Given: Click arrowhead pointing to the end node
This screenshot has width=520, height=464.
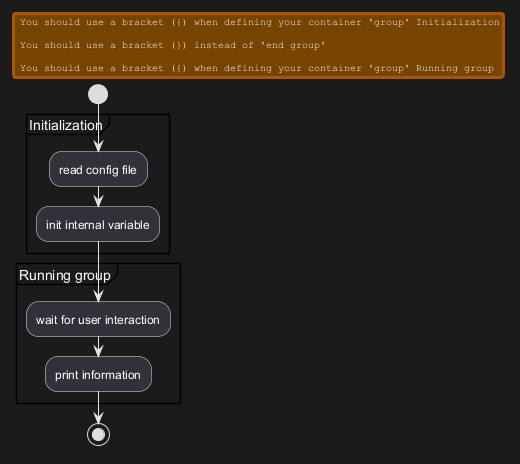Looking at the screenshot, I should (x=98, y=418).
